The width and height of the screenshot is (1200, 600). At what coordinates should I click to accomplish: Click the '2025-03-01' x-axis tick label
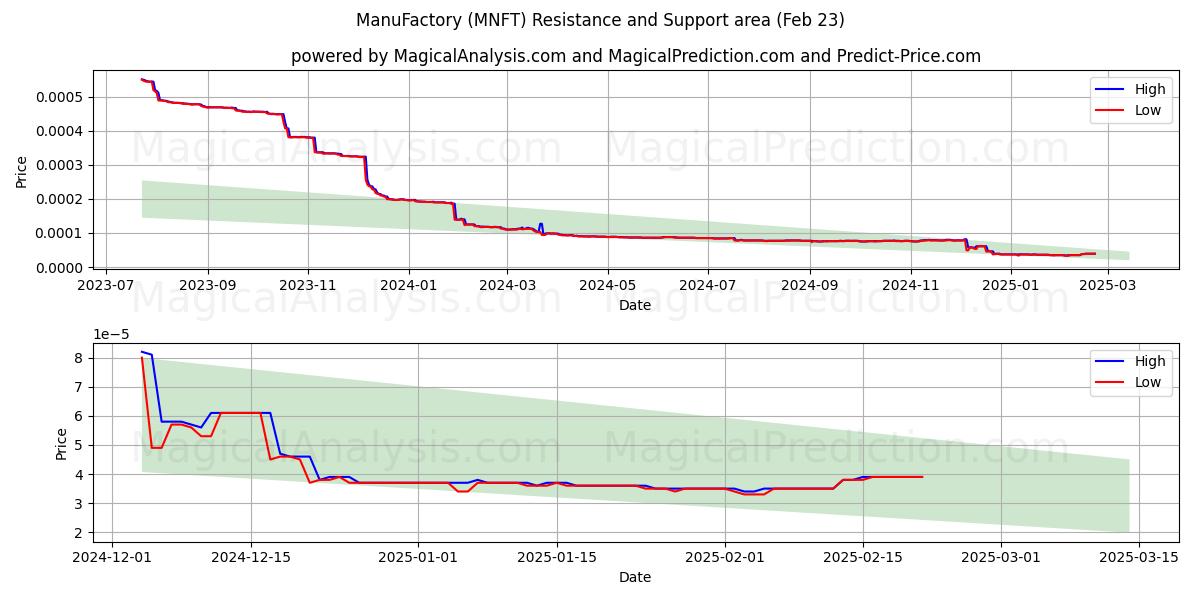pos(1000,558)
